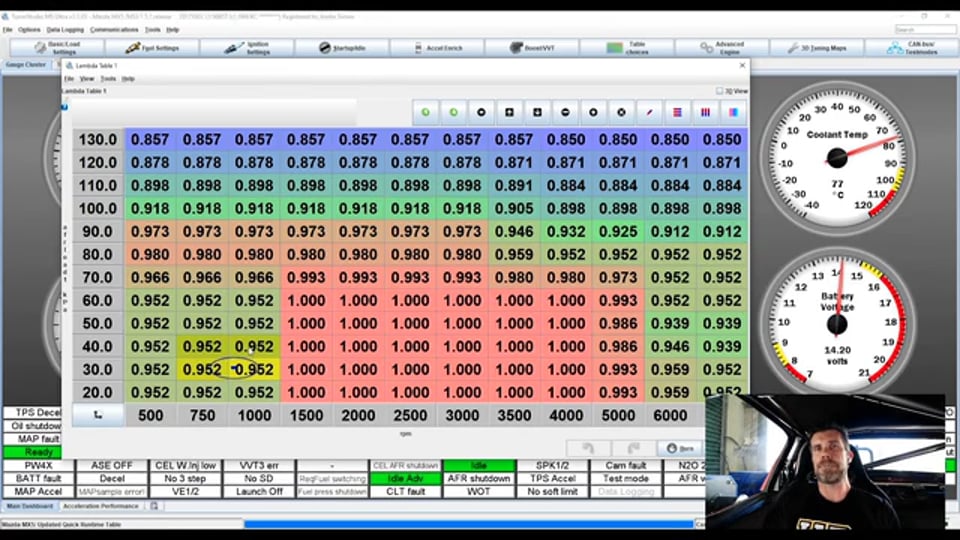
Task: Open Startup/Idle toolbar menu
Action: pos(342,48)
